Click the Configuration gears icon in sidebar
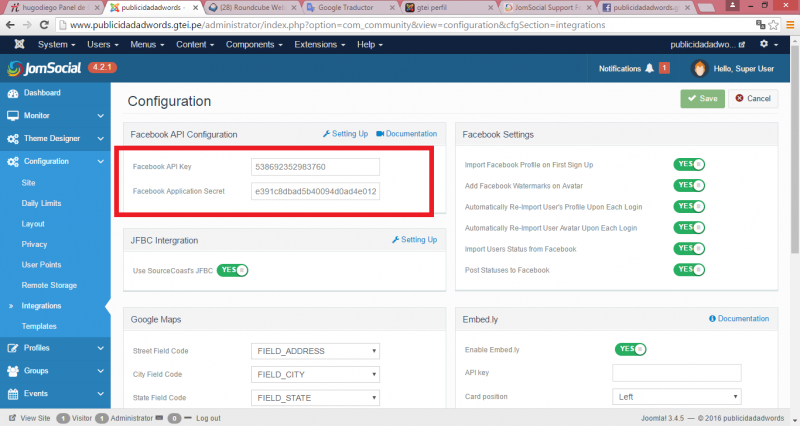The width and height of the screenshot is (800, 426). (13, 162)
